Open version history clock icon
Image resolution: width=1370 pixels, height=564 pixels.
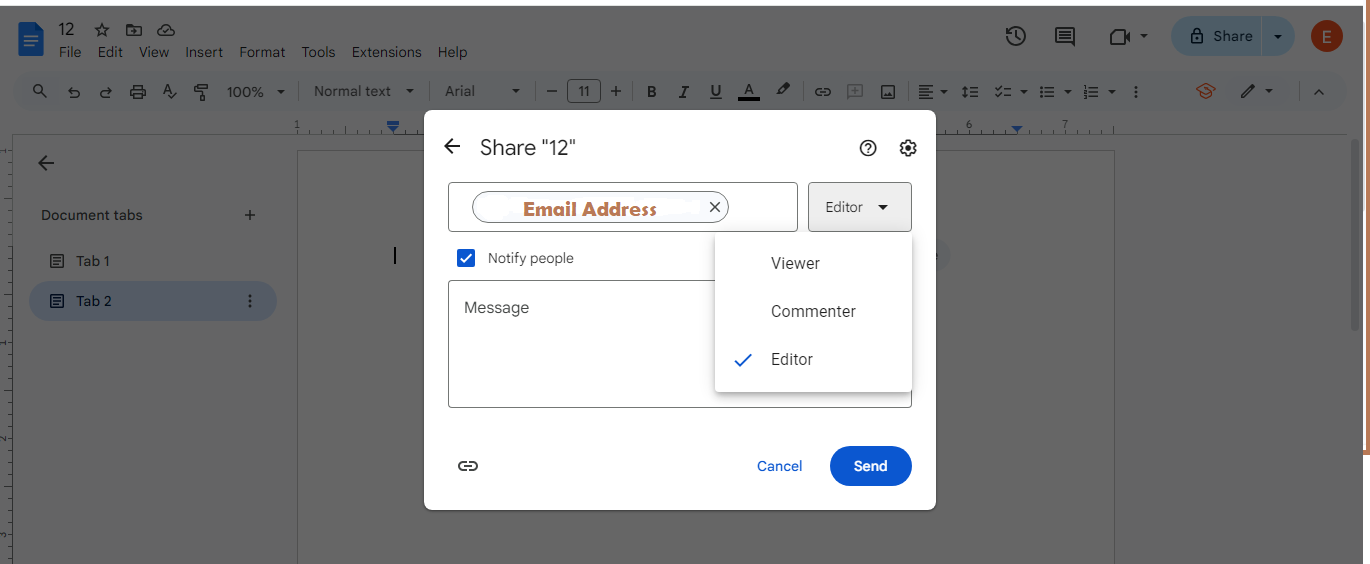[x=1016, y=36]
